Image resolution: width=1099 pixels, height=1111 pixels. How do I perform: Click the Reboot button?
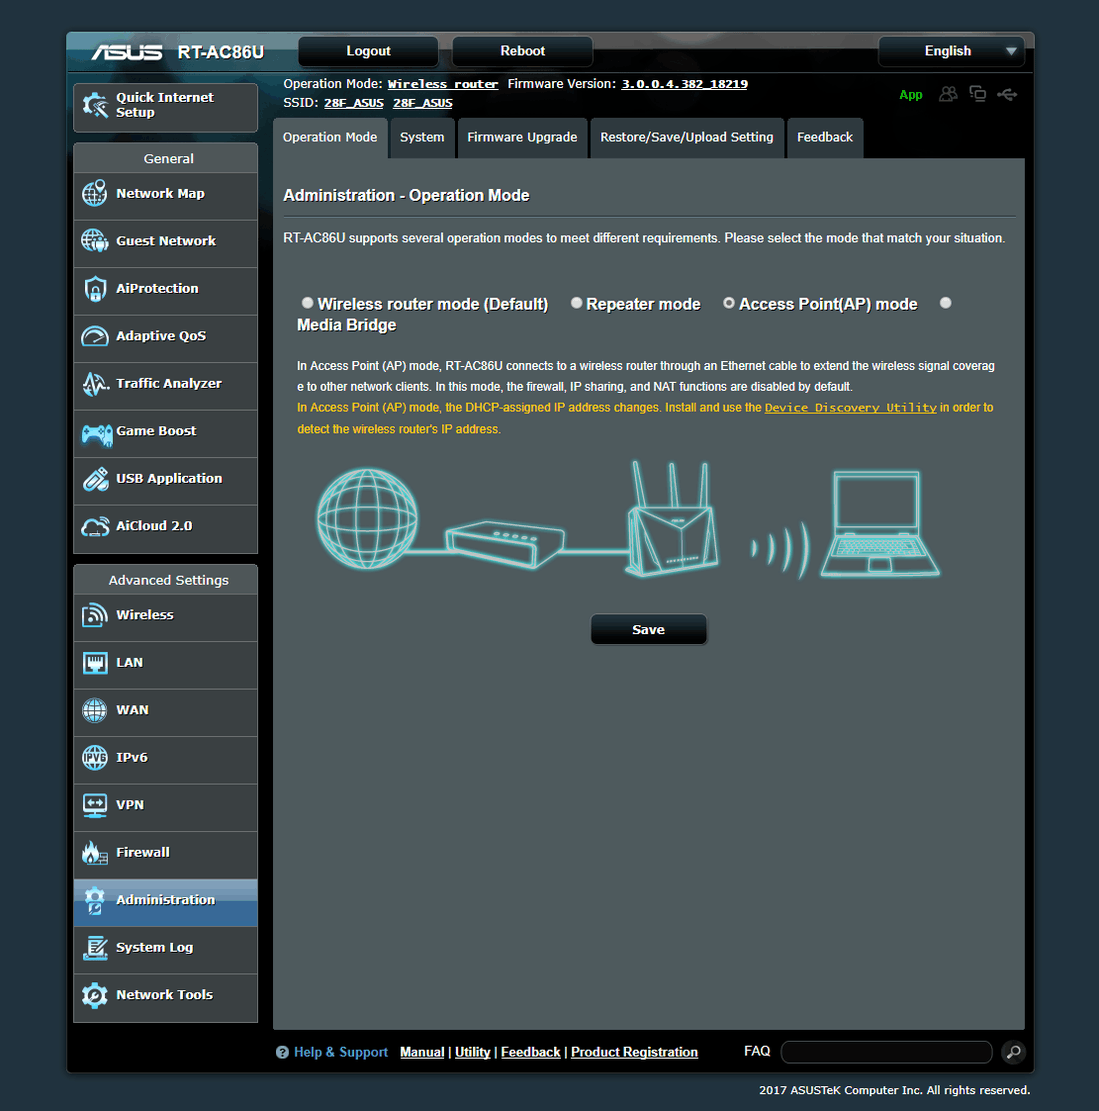[523, 51]
